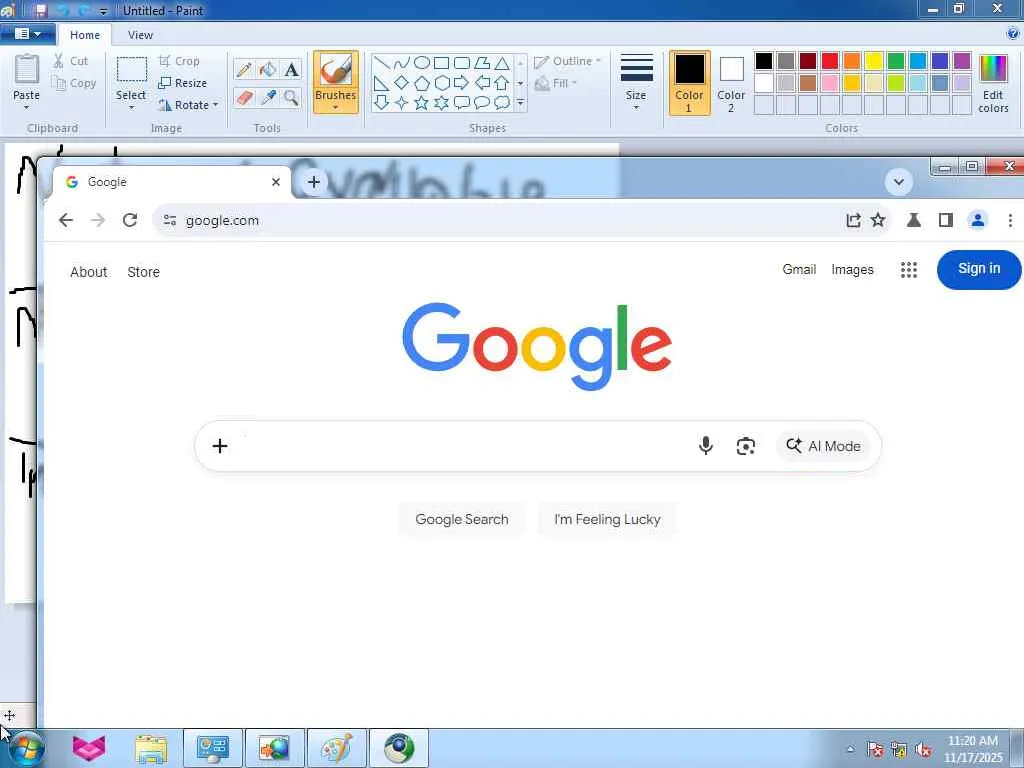Open the shape Fill dropdown
Screen dimensions: 1024x768
[556, 84]
